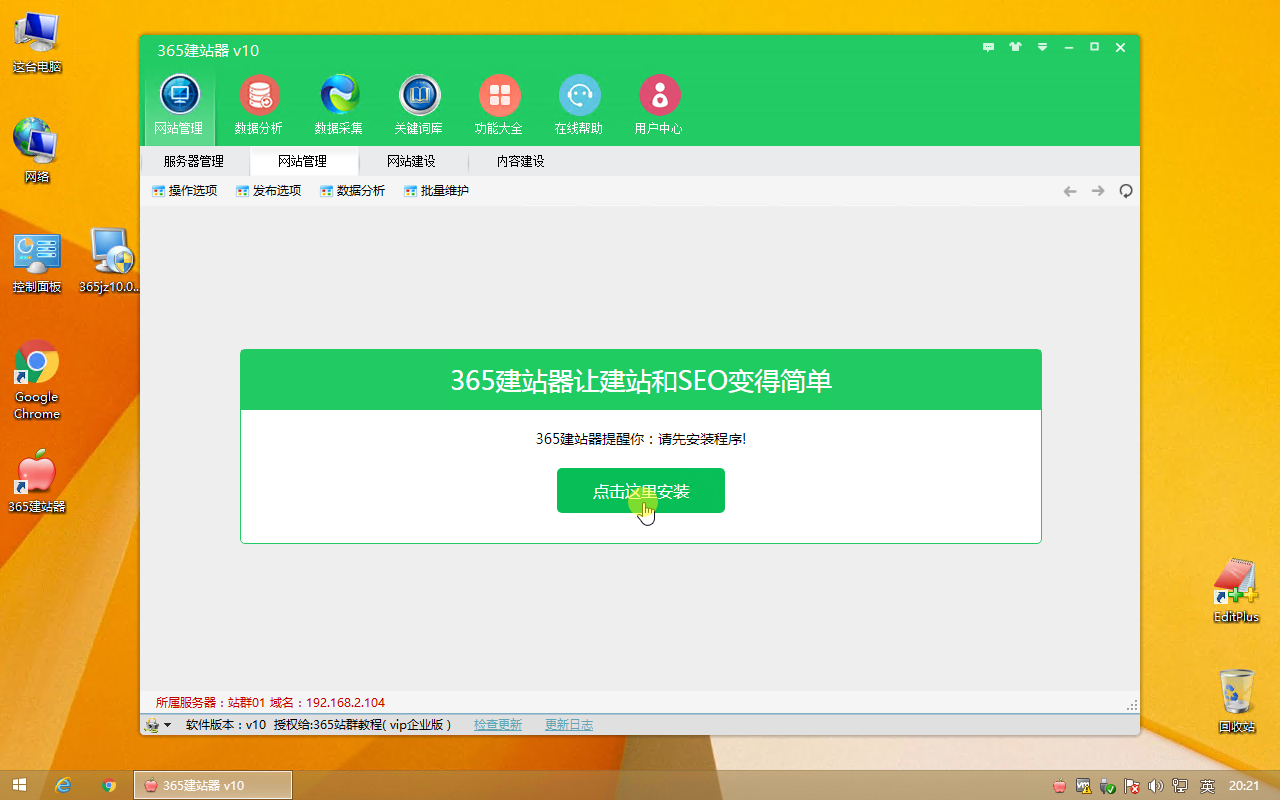This screenshot has width=1280, height=800.
Task: Open the title bar drop-down menu arrow
Action: (x=1042, y=47)
